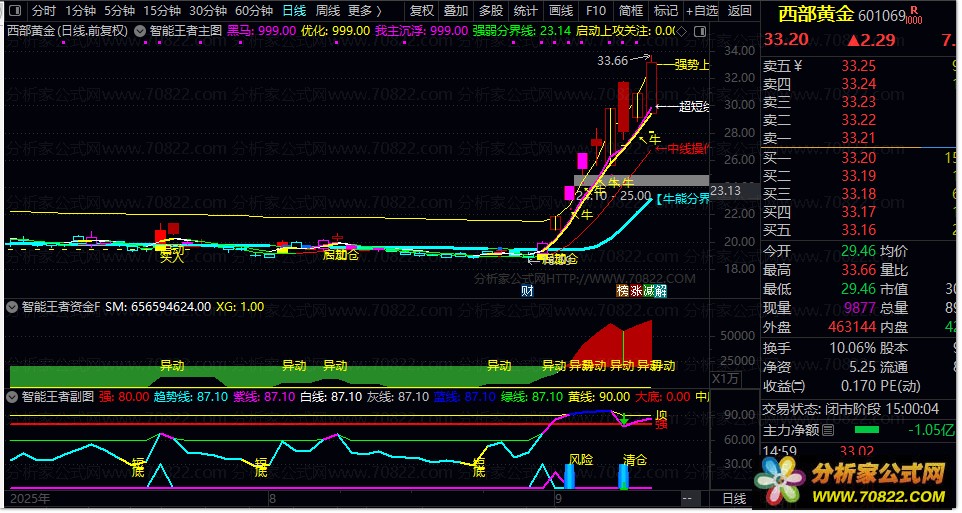962x513 pixels.
Task: Add stock via +自选 button
Action: tap(702, 10)
